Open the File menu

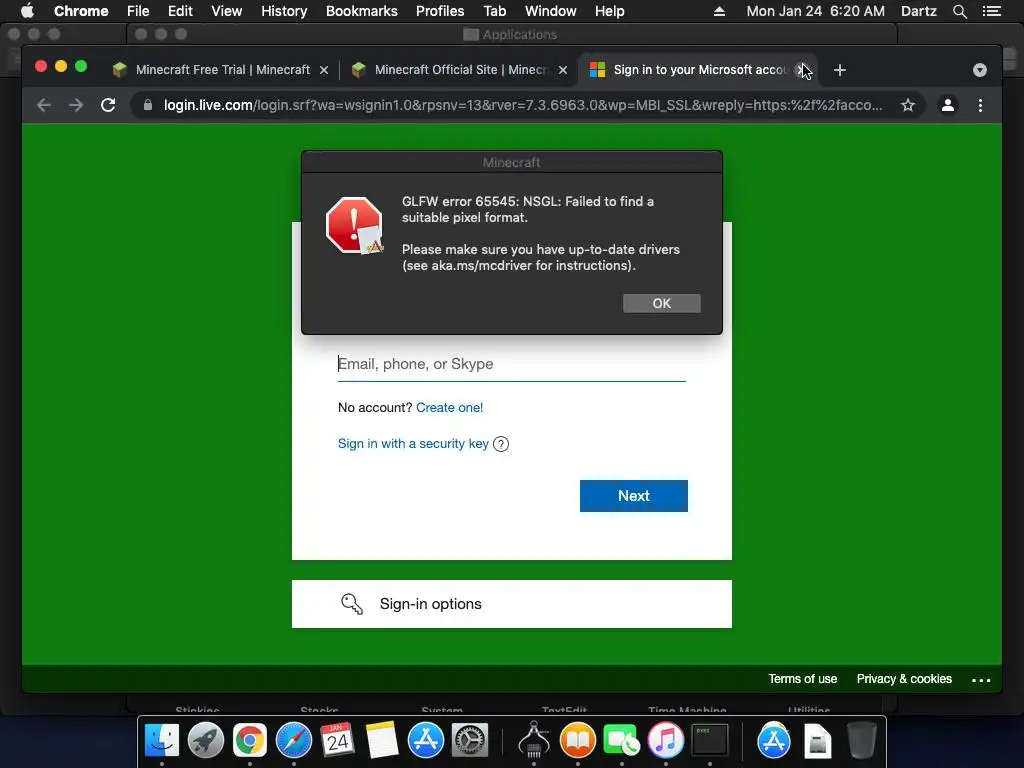coord(138,11)
